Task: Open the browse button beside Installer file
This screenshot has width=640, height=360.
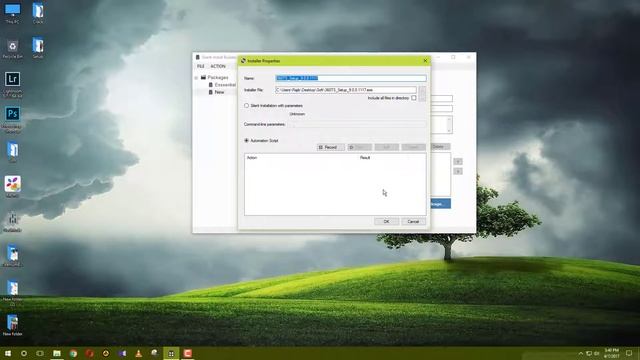Action: point(422,93)
